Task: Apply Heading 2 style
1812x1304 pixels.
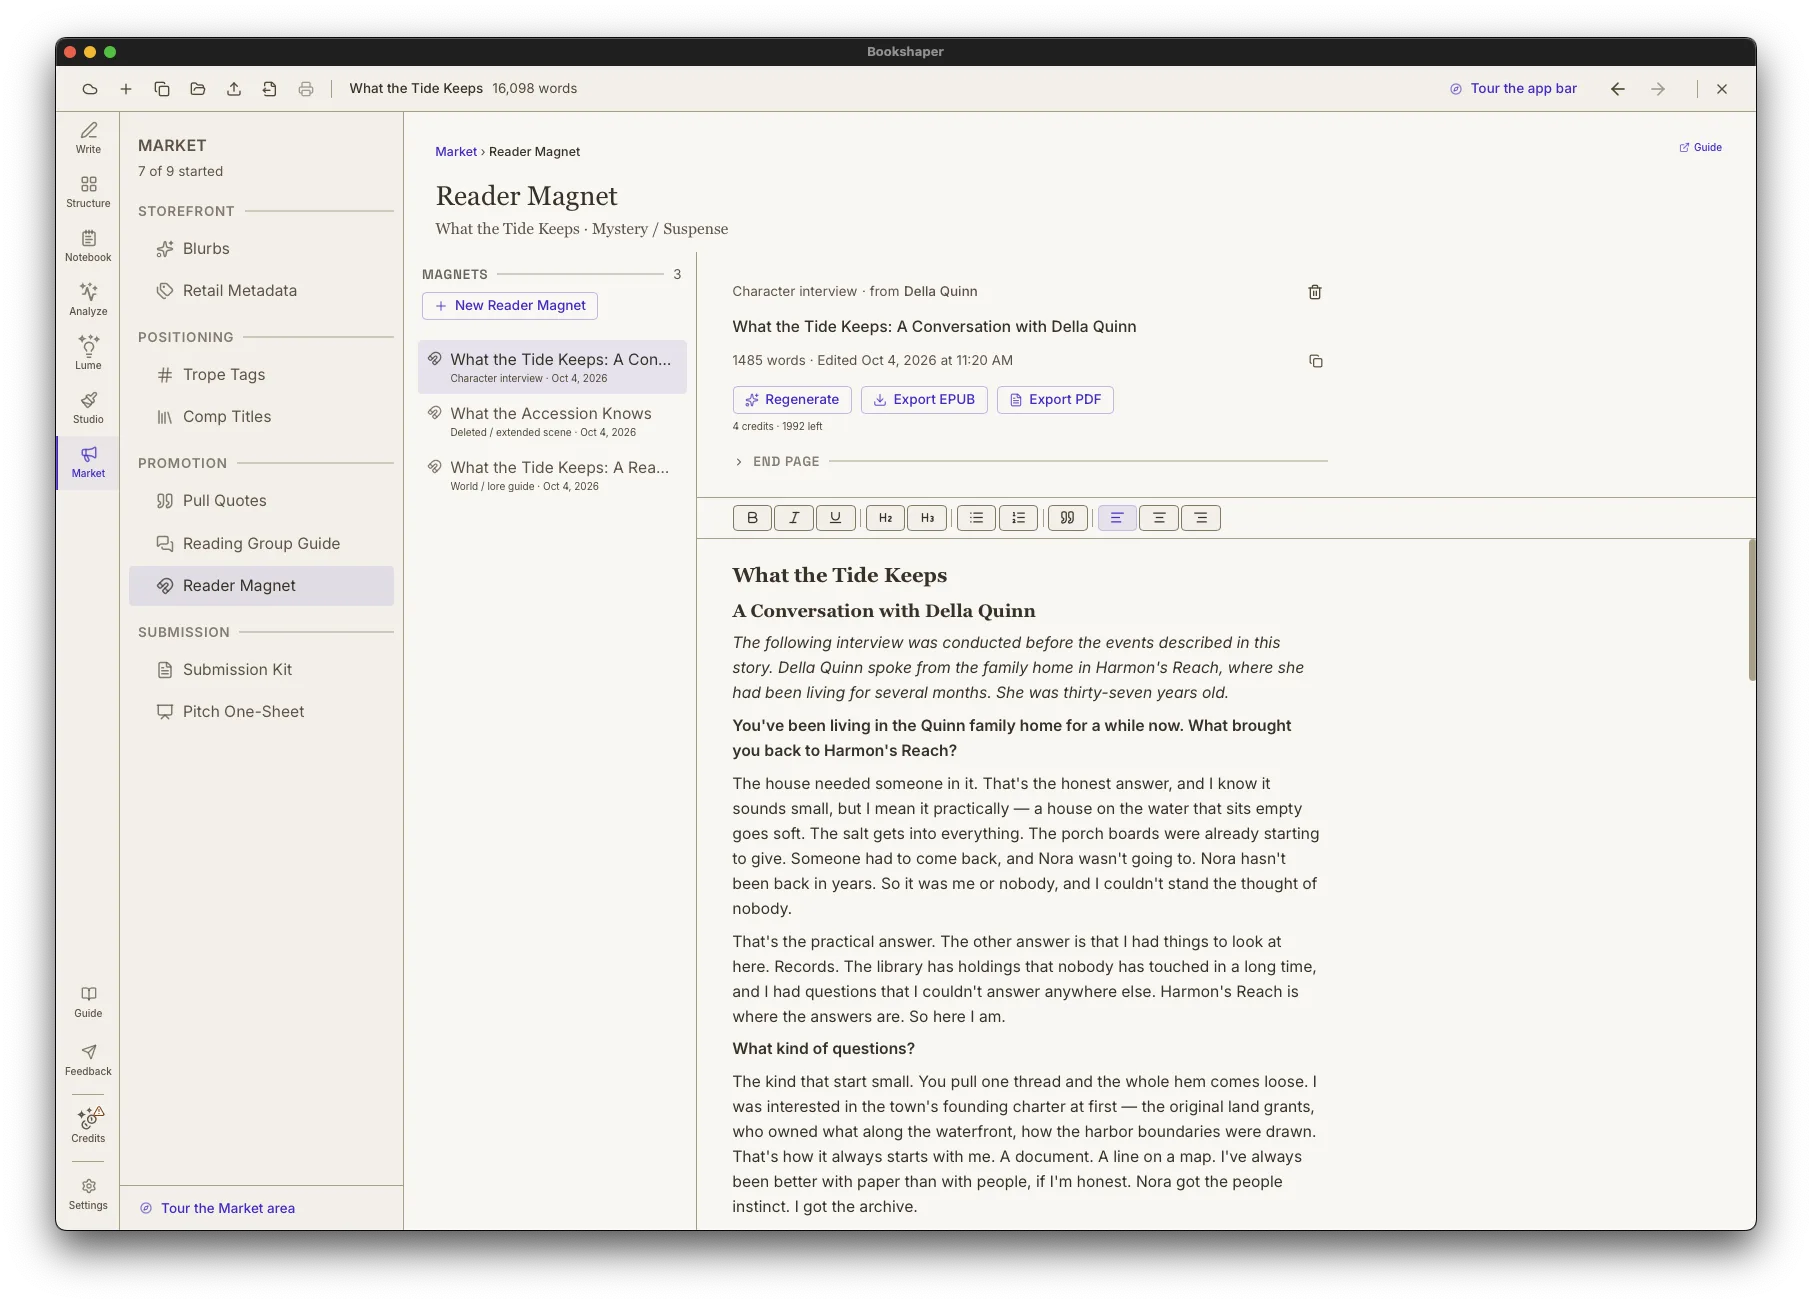Action: pyautogui.click(x=885, y=518)
